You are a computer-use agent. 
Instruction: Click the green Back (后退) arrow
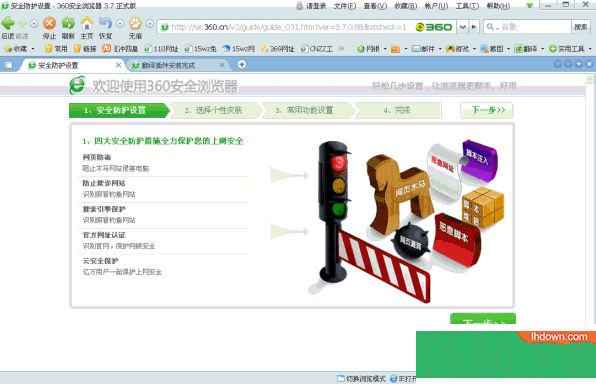click(8, 24)
